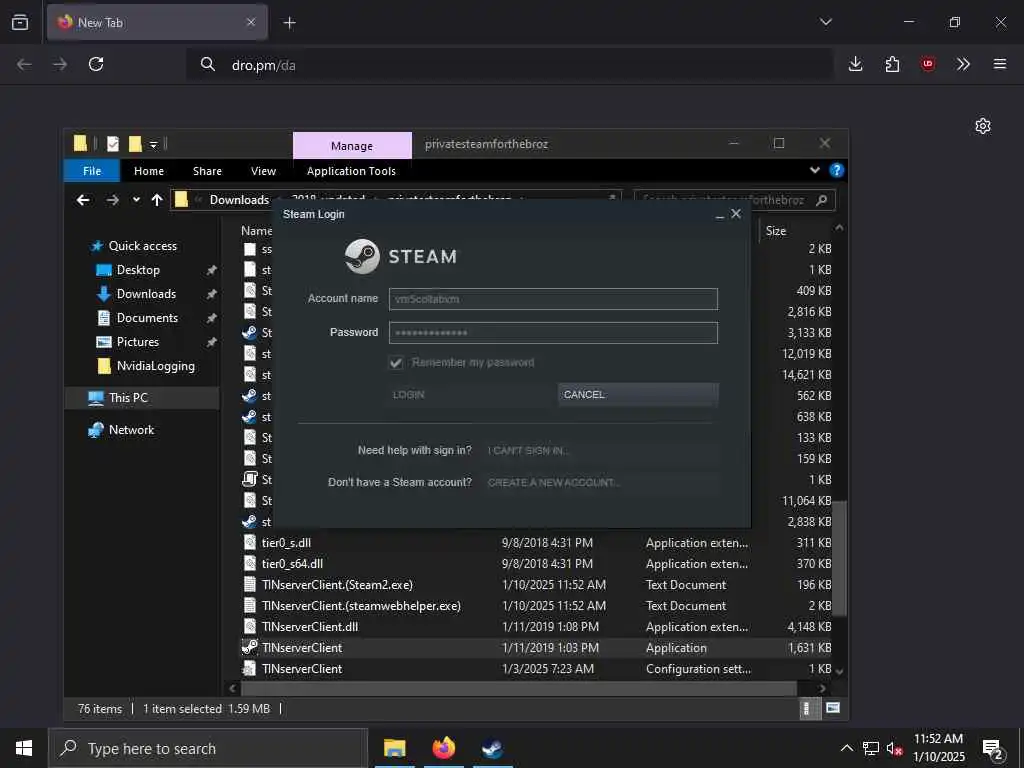Open a new Firefox tab with plus button
This screenshot has width=1024, height=768.
coord(289,23)
